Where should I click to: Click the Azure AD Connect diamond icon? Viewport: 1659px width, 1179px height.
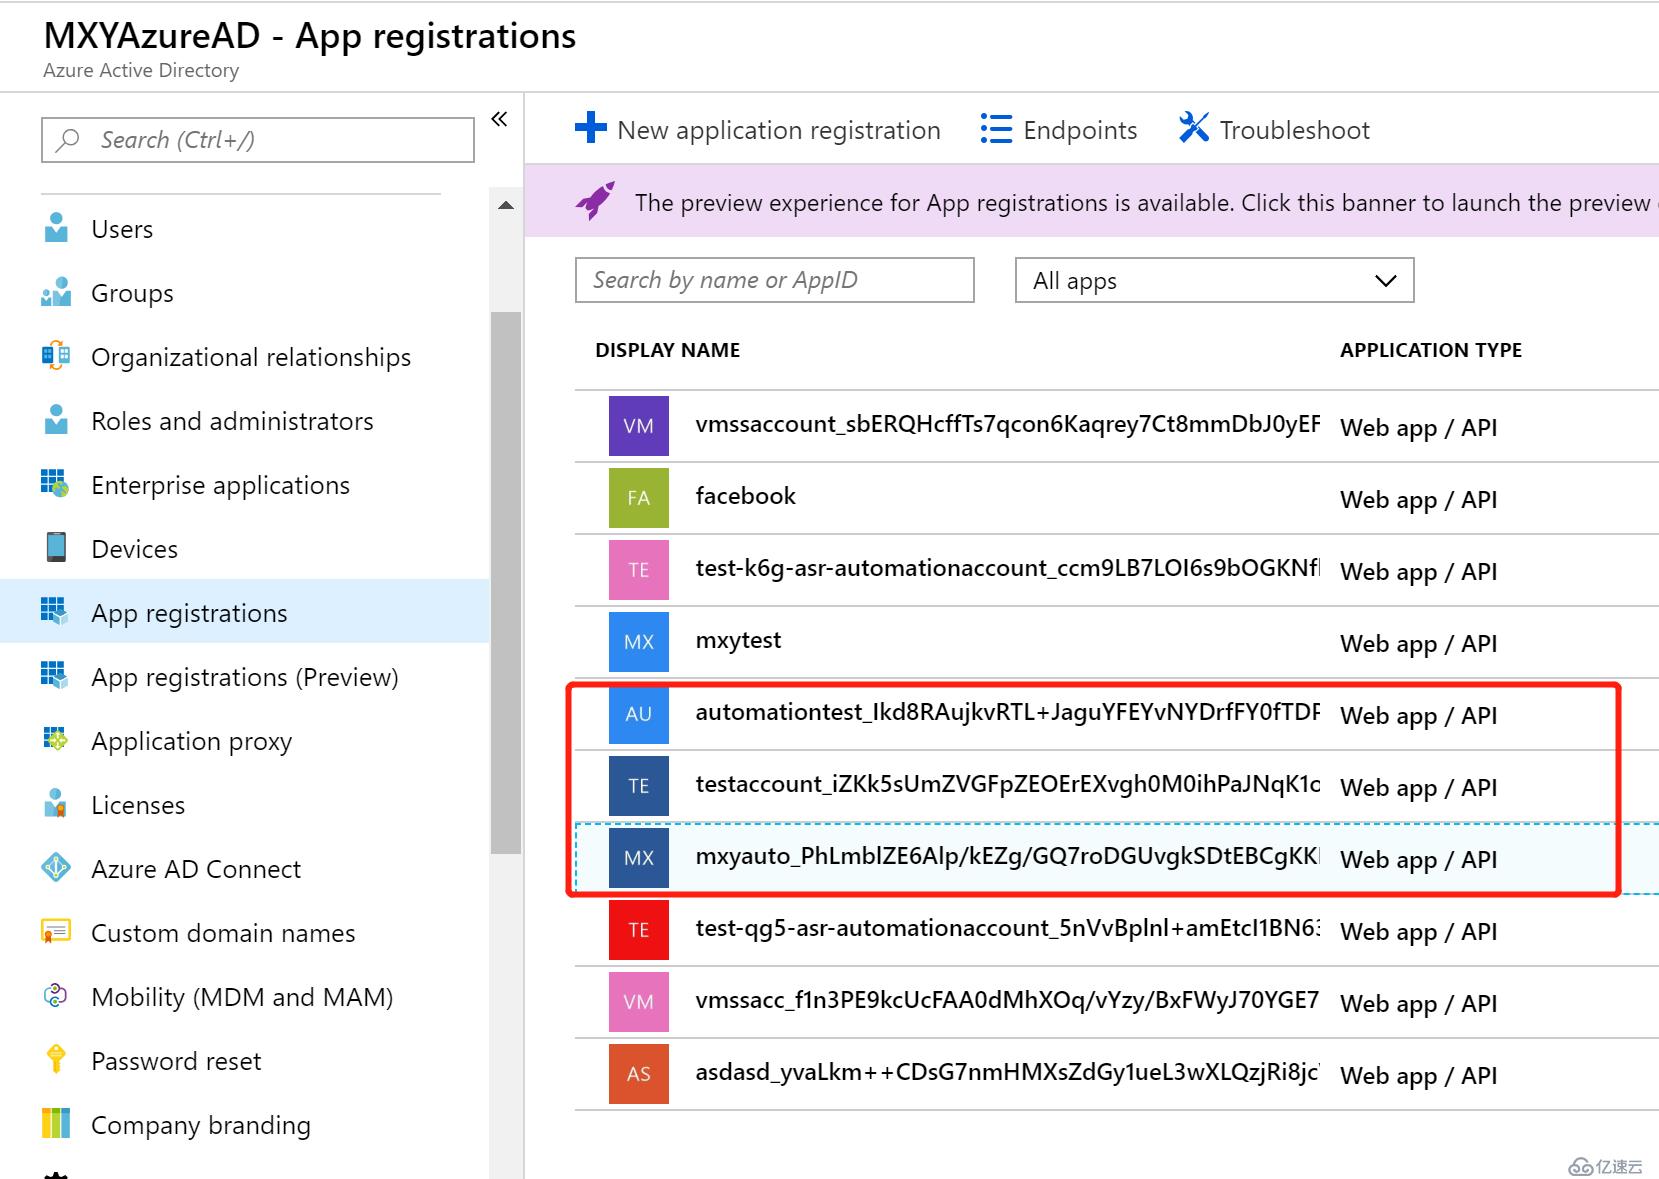point(56,867)
